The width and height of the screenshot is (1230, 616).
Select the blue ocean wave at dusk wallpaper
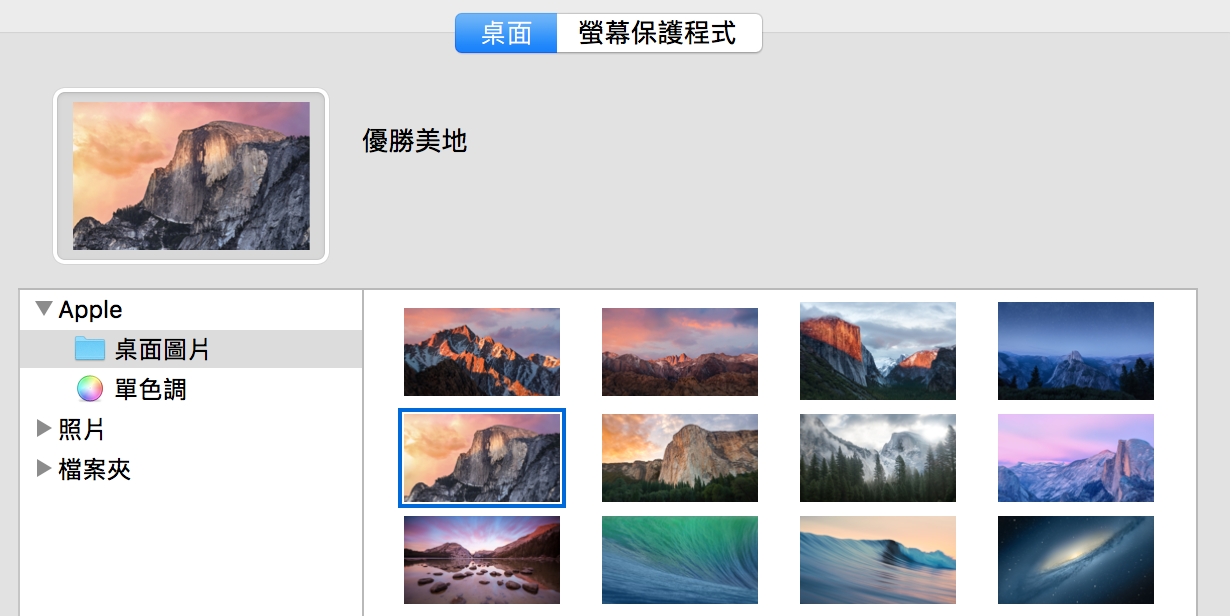[x=878, y=560]
